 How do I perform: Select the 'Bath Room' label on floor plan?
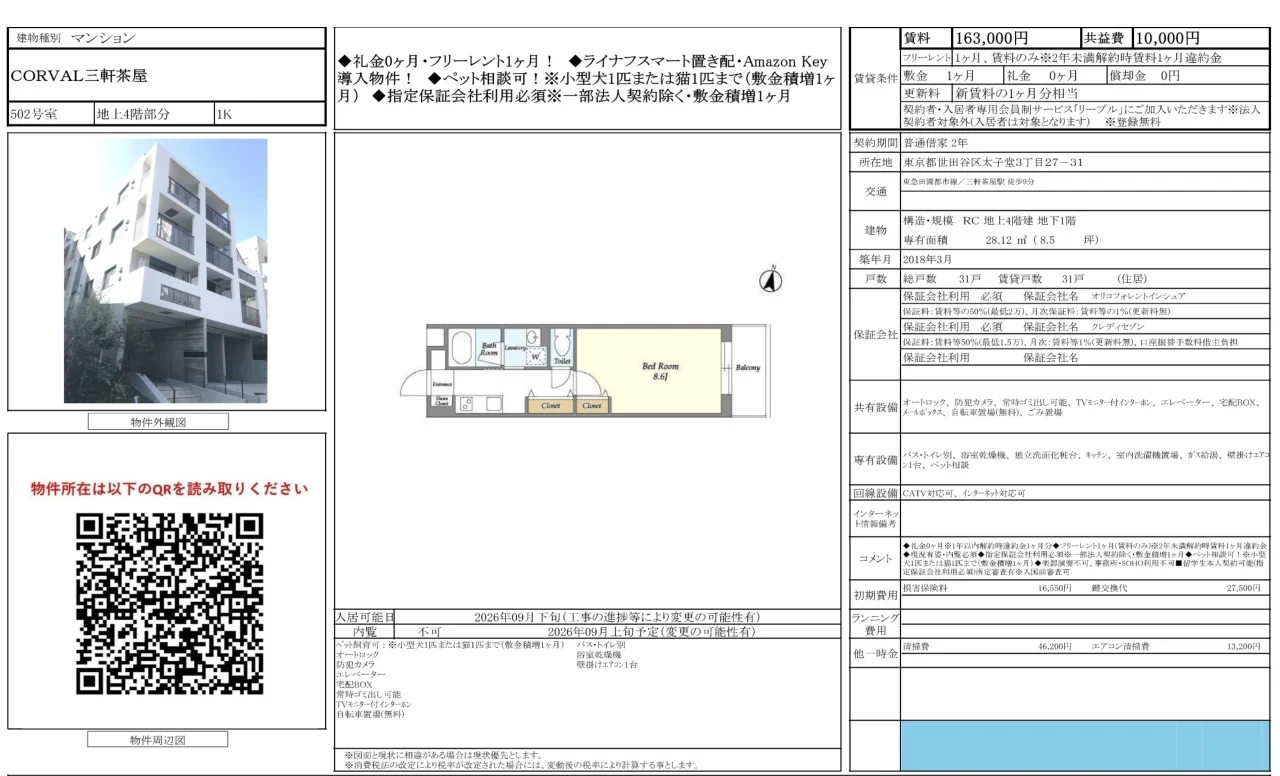[x=488, y=350]
